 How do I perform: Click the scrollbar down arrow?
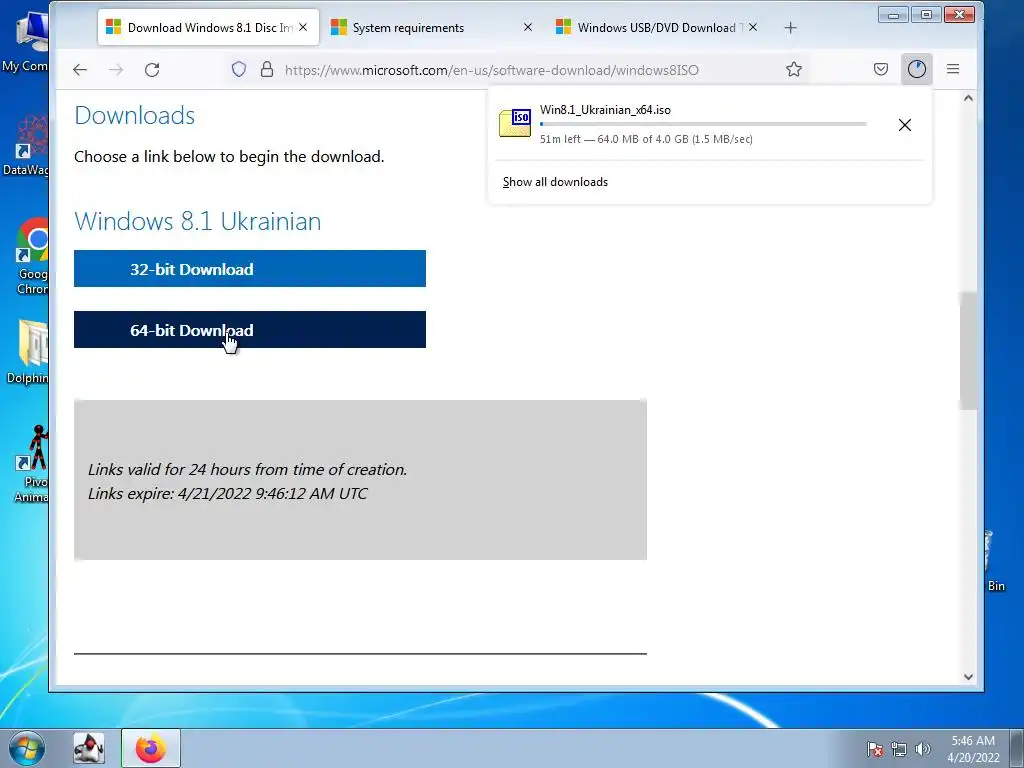[x=968, y=677]
